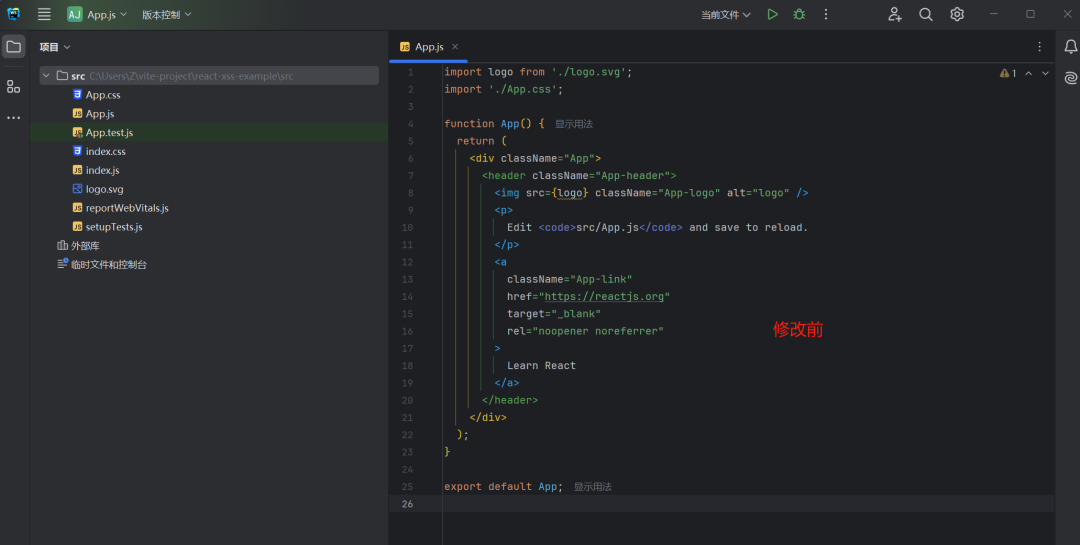Click the "_blank" target value
The image size is (1080, 545).
[576, 314]
